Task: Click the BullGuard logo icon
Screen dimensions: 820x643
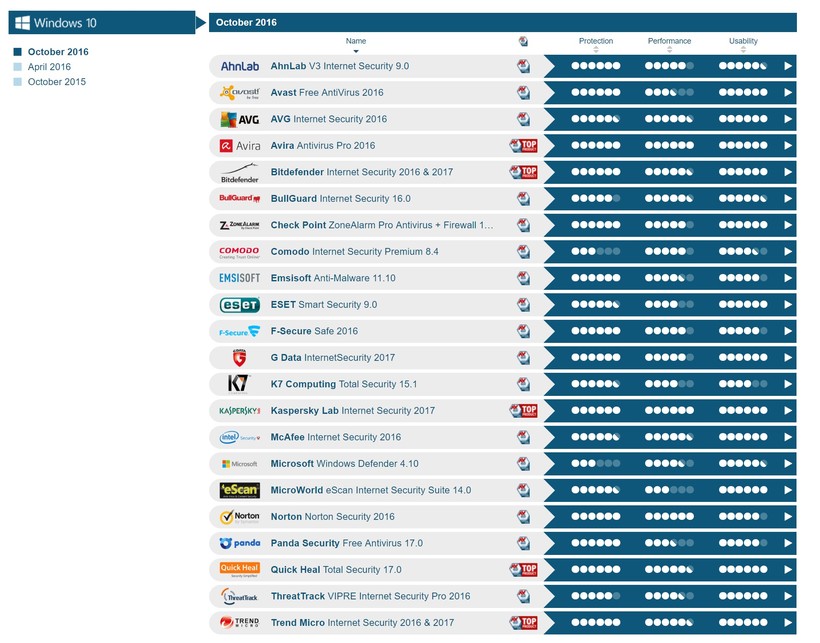Action: click(240, 199)
